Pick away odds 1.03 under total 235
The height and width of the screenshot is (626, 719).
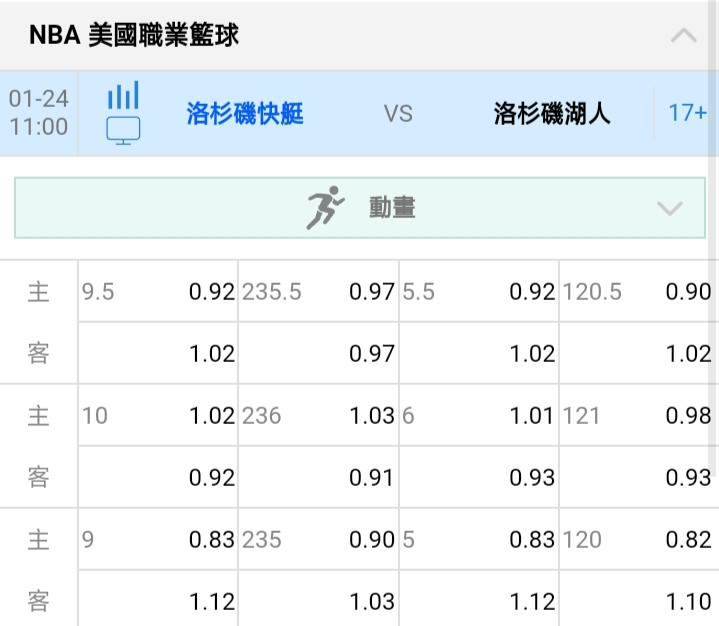click(x=371, y=601)
